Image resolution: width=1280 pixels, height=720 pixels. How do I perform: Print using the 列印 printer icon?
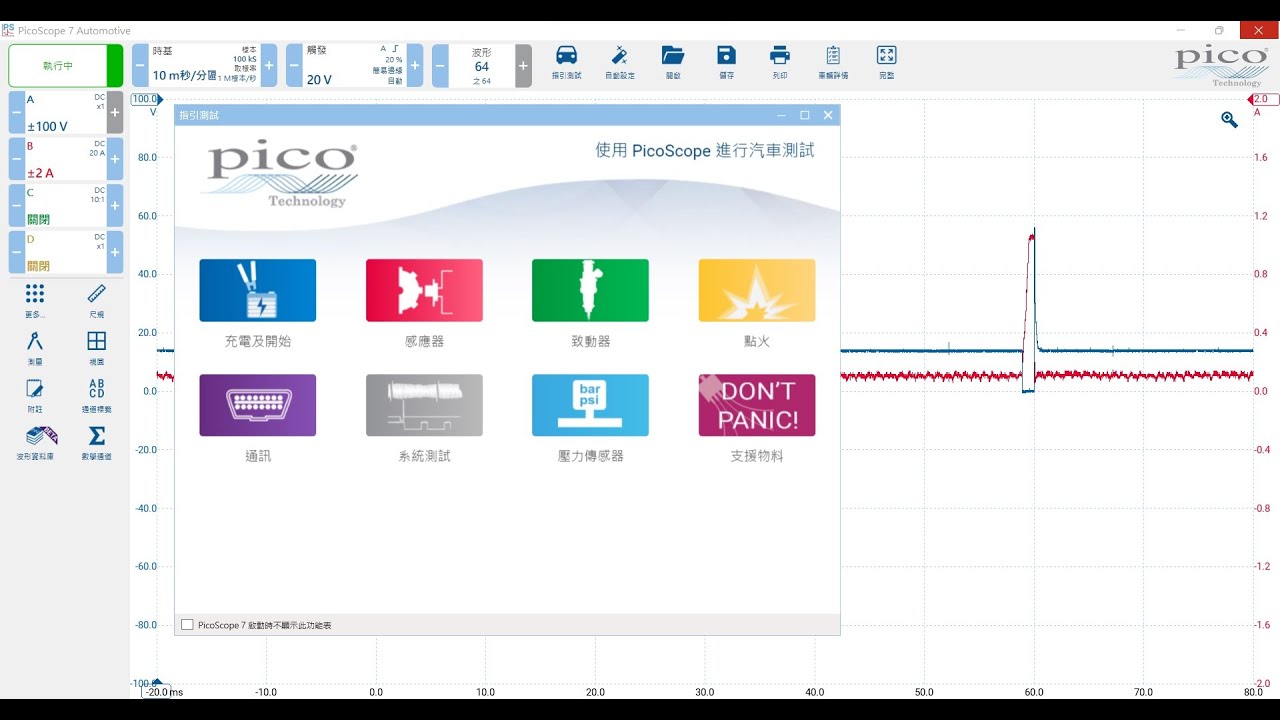point(780,62)
